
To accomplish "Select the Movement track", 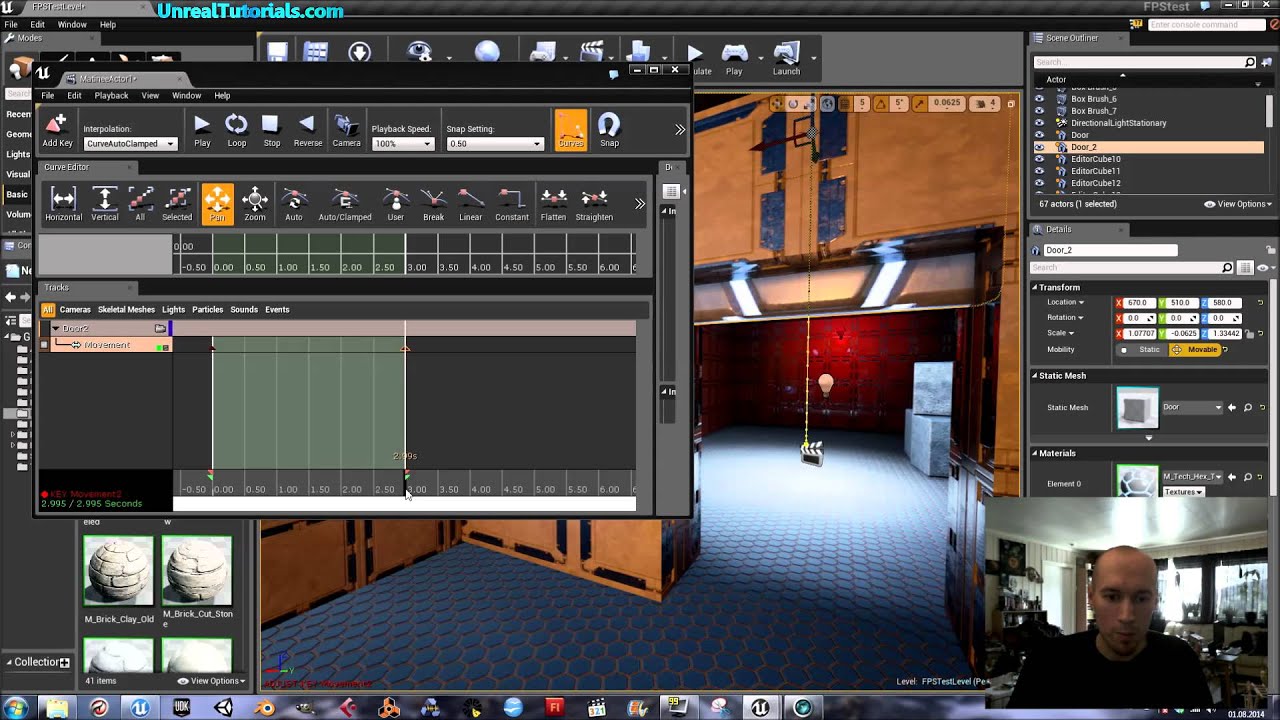I will tap(107, 345).
